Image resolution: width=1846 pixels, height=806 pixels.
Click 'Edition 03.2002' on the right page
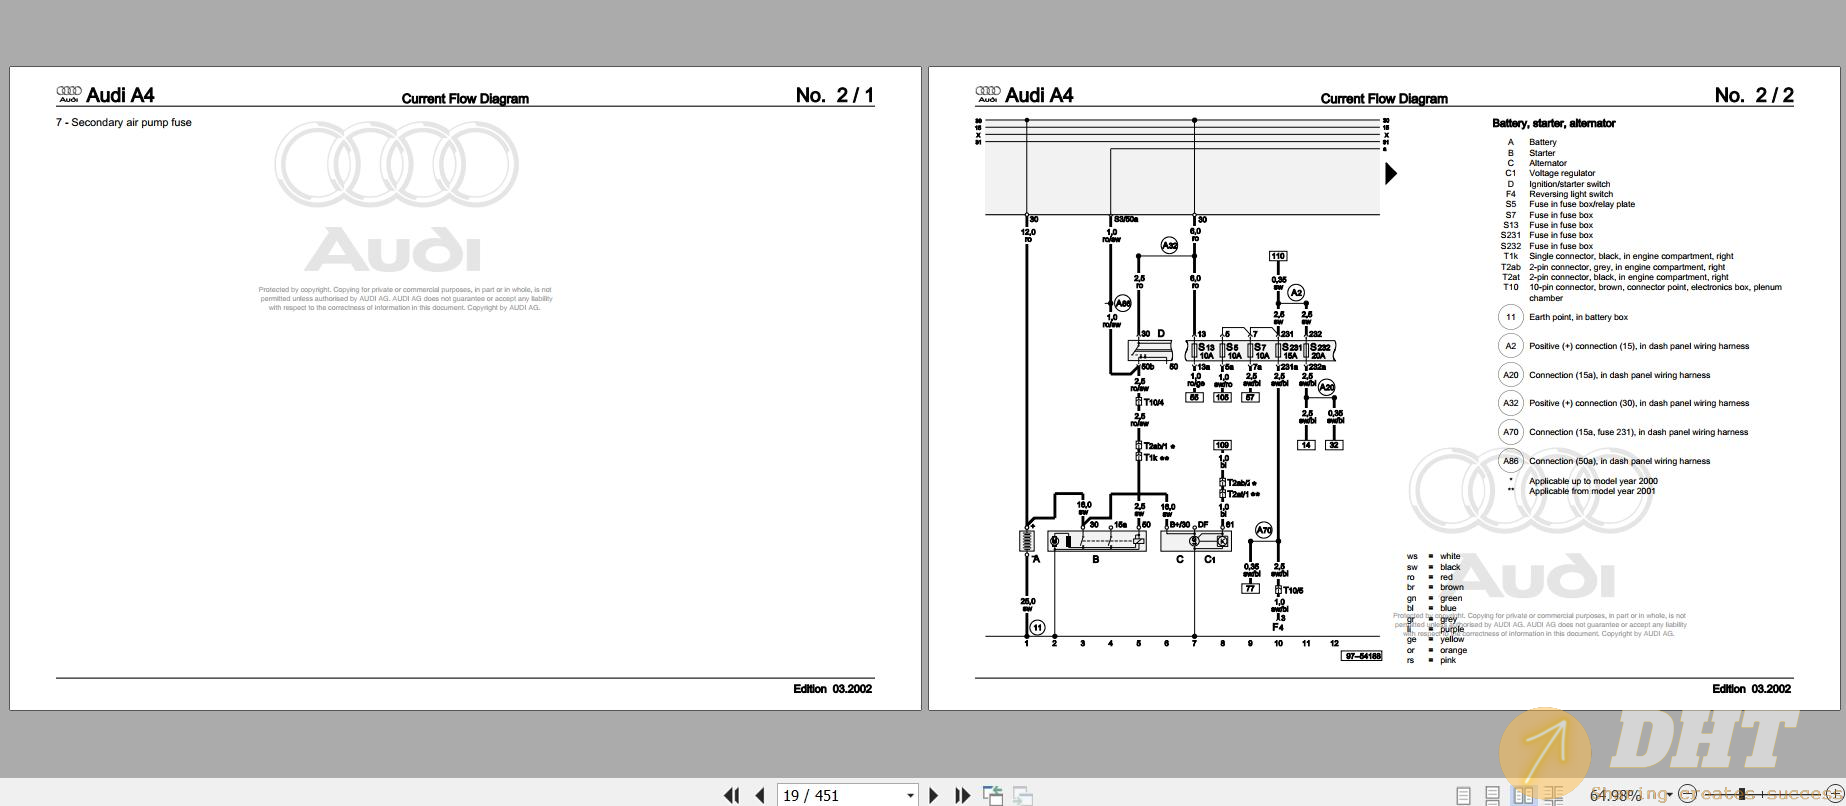[1751, 689]
